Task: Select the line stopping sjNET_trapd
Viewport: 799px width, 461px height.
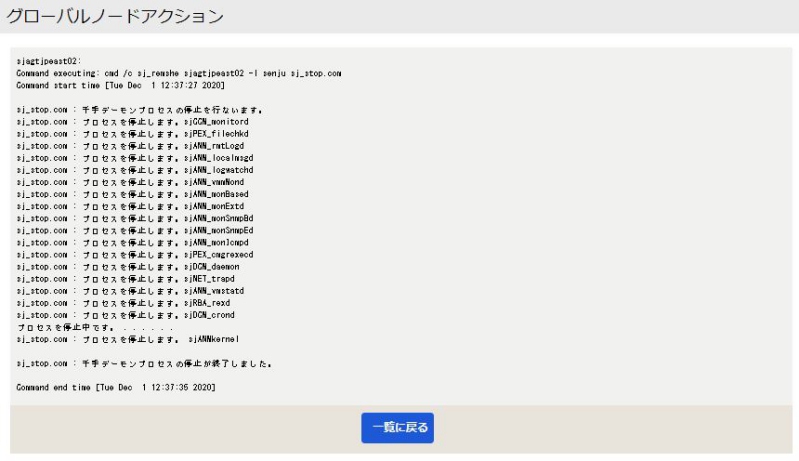Action: click(125, 279)
